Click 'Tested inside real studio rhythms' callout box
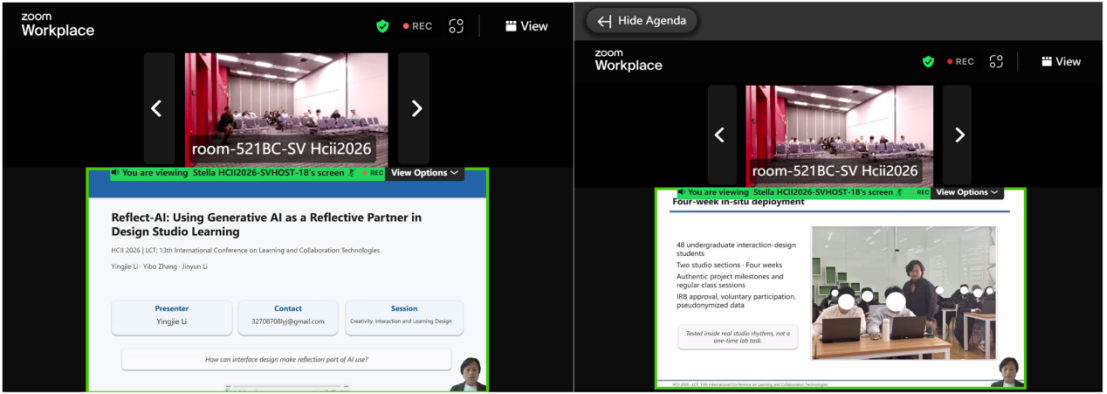 click(738, 337)
